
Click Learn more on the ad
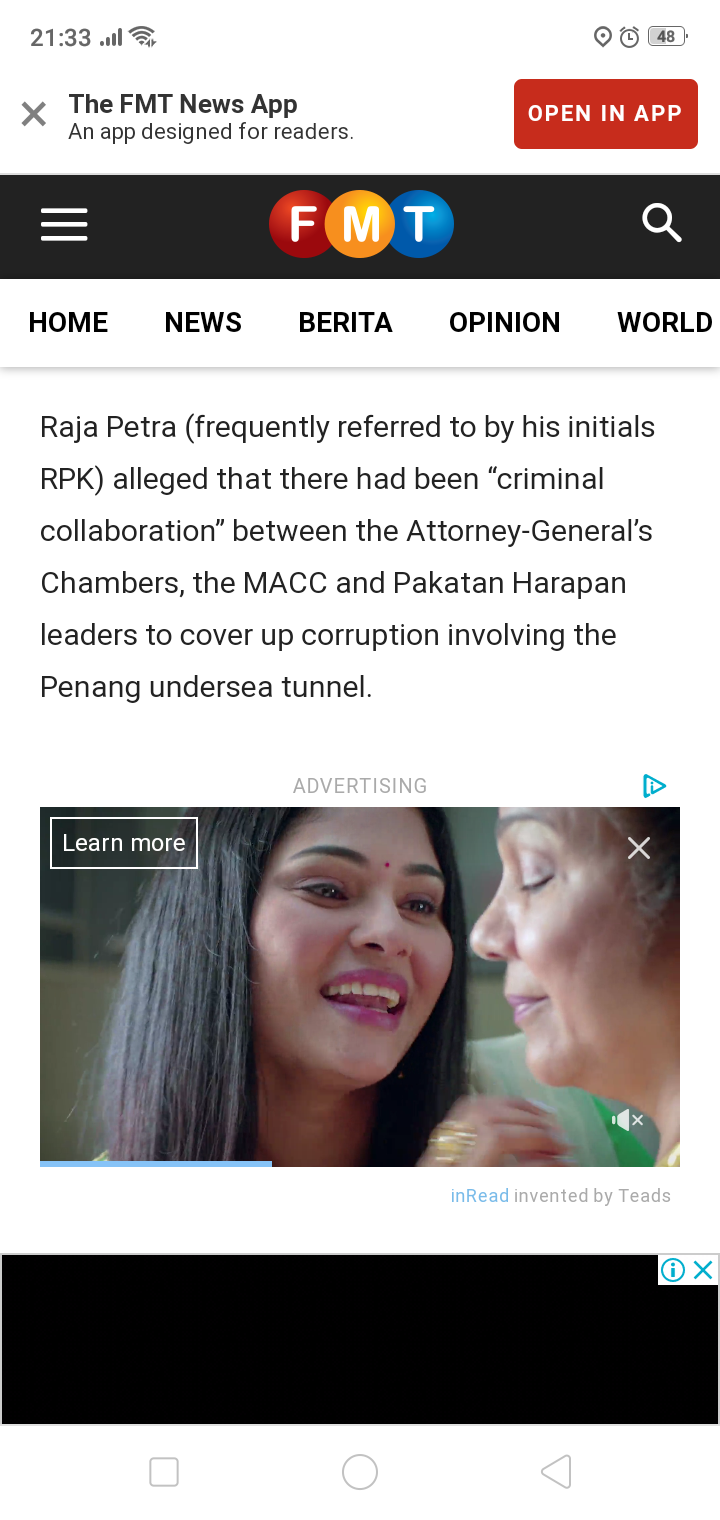coord(124,843)
